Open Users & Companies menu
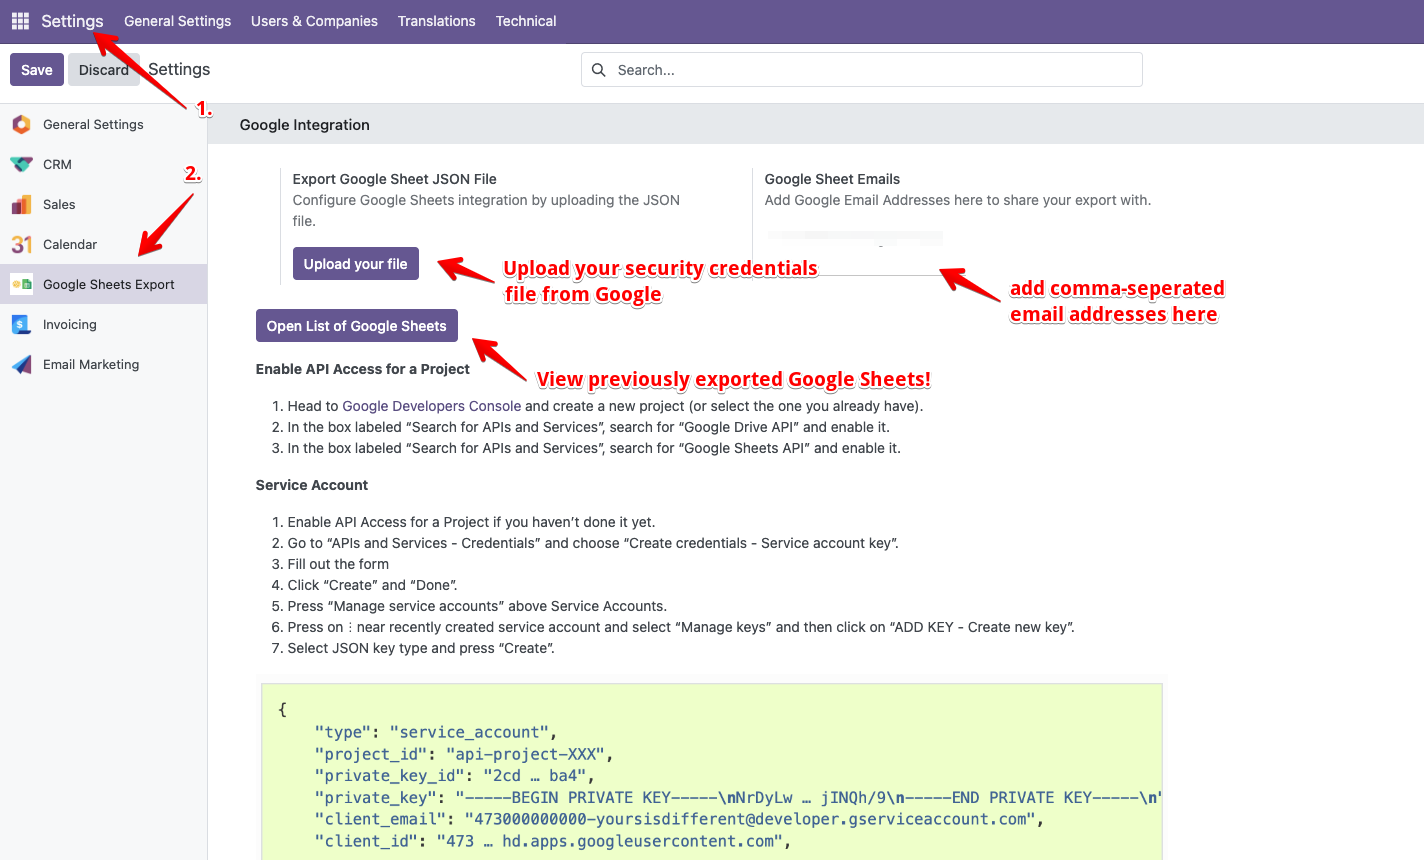This screenshot has height=860, width=1424. tap(314, 21)
